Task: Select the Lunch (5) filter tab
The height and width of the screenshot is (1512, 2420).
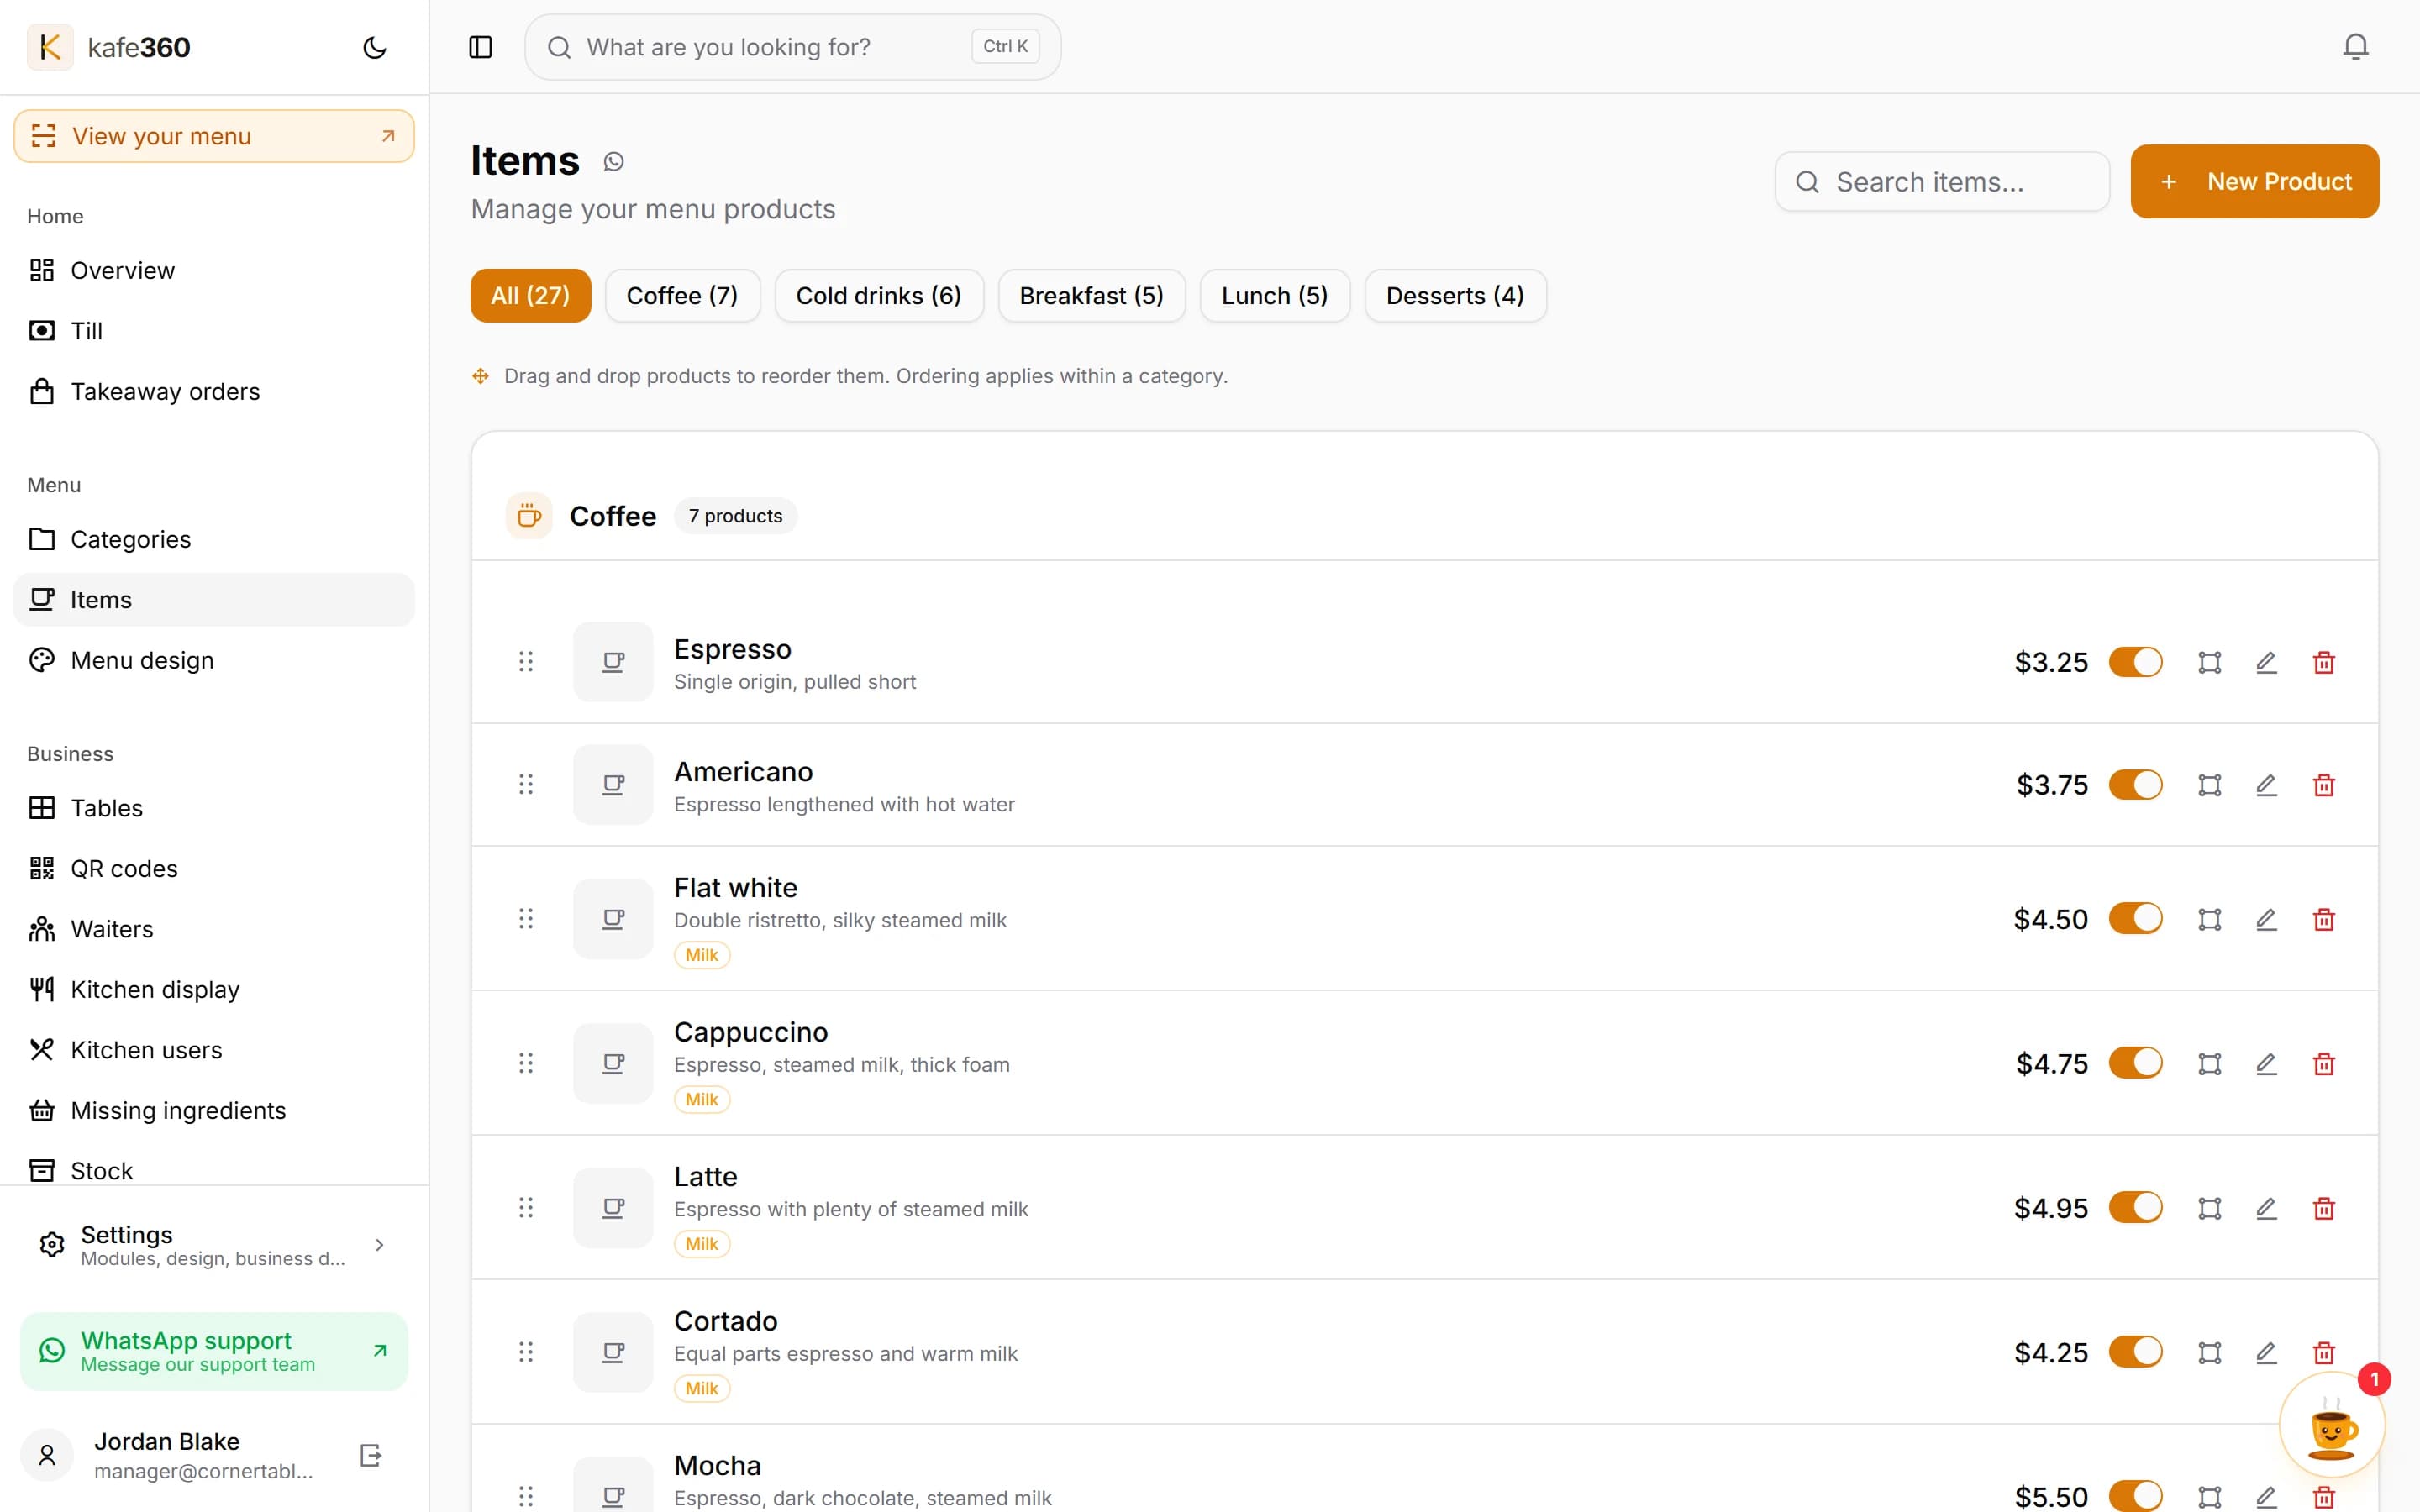Action: point(1274,296)
